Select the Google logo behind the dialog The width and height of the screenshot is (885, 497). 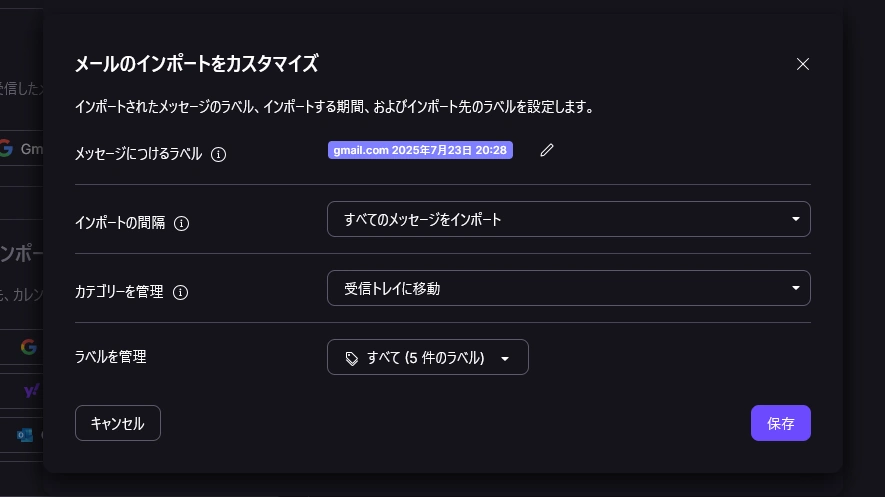(28, 346)
